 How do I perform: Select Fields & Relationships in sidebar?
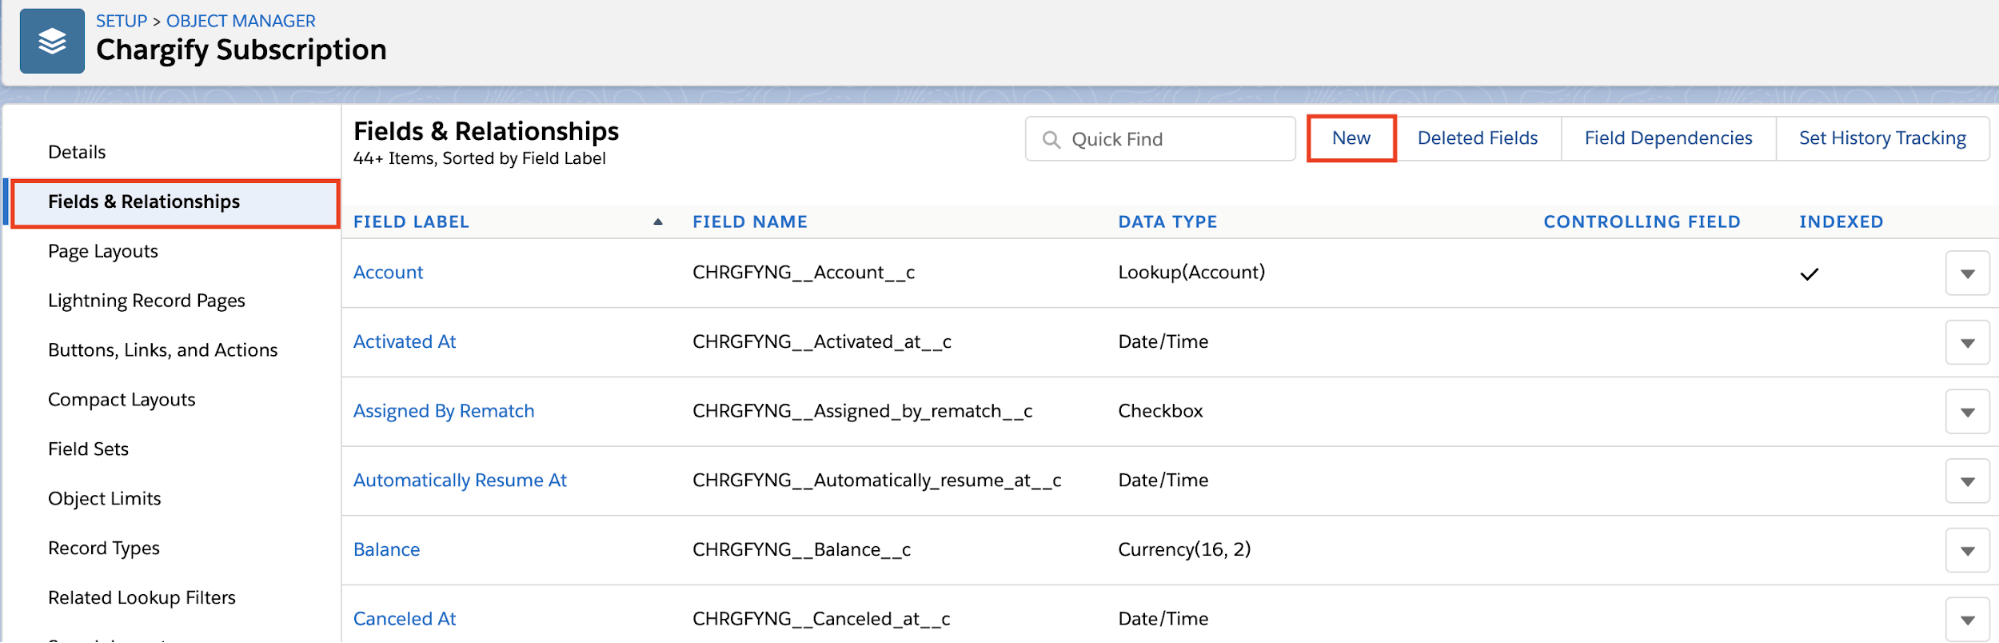tap(144, 202)
